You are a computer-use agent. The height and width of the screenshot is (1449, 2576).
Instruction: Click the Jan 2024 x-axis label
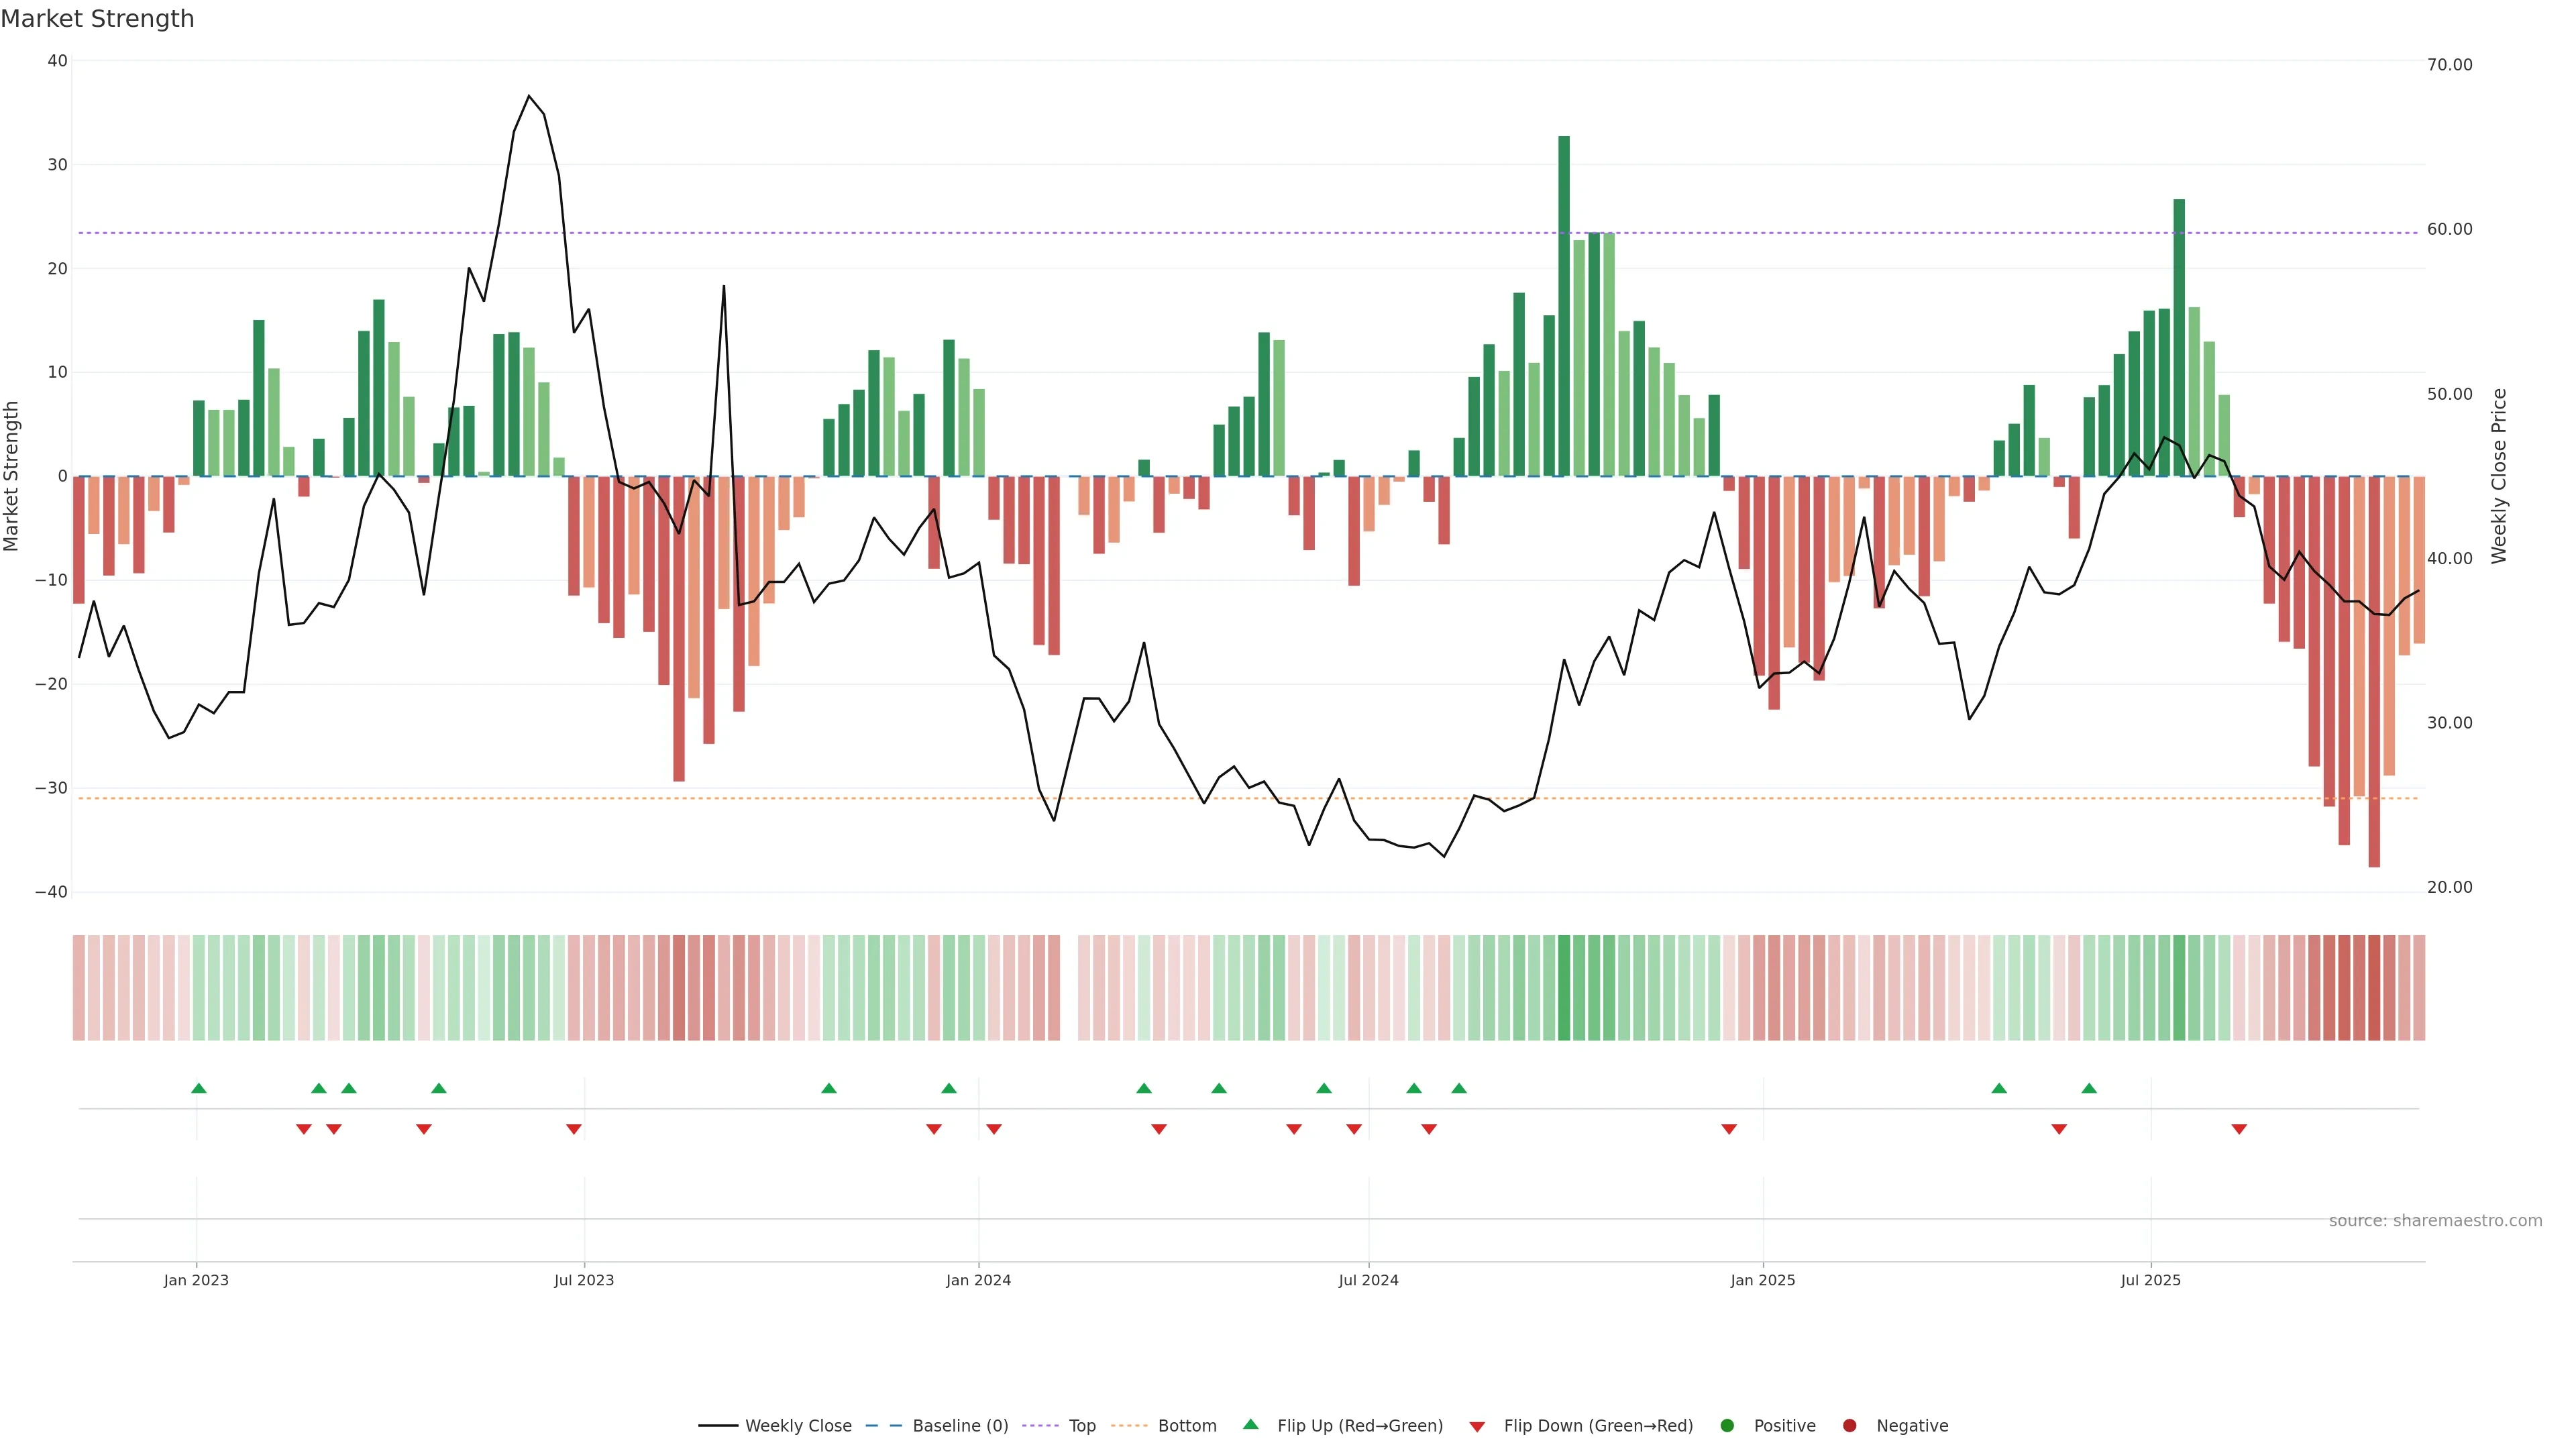978,1280
